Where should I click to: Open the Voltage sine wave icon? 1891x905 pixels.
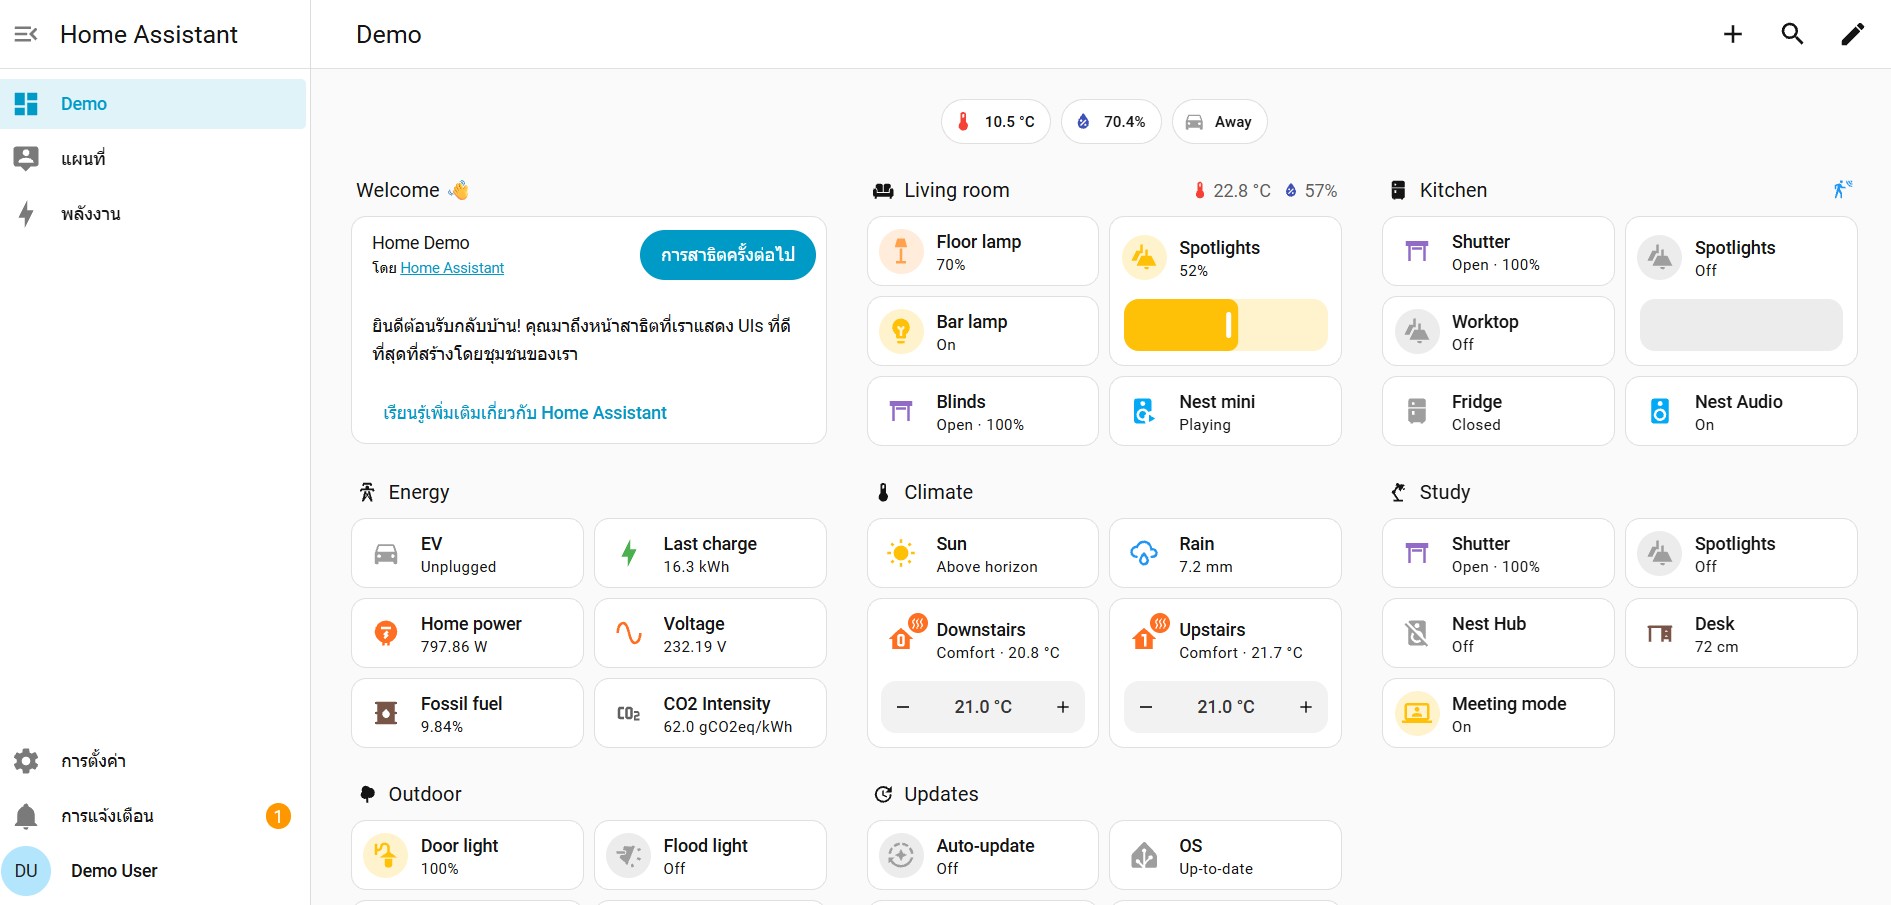tap(628, 633)
